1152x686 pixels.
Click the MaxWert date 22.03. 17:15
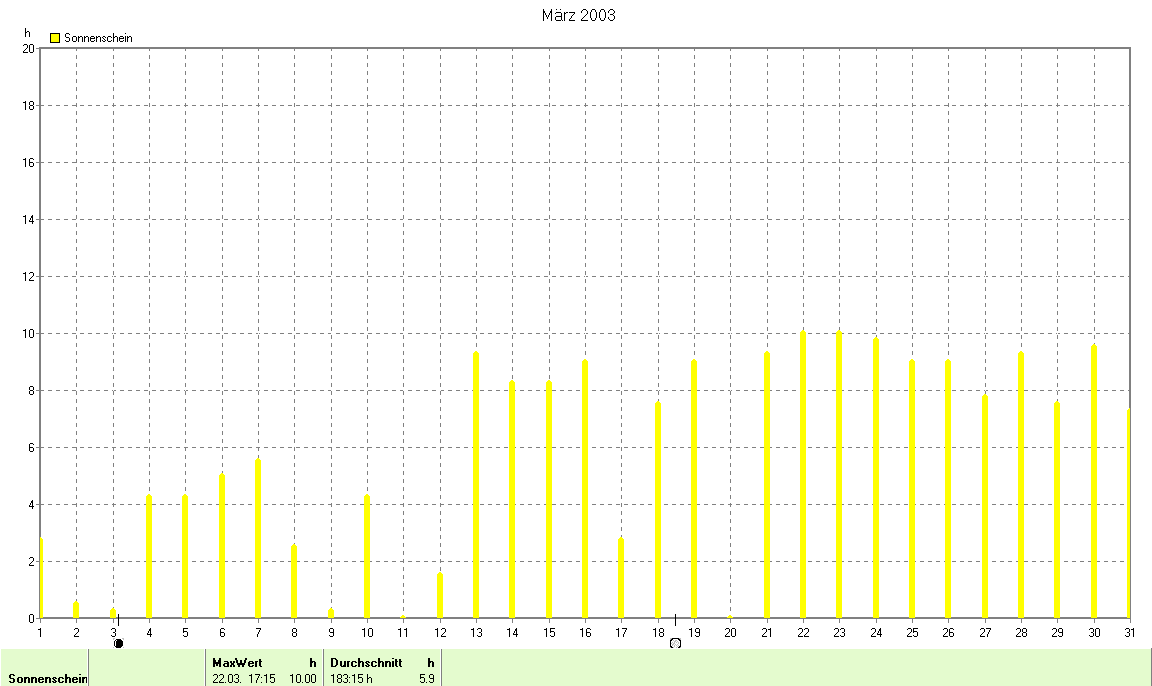pyautogui.click(x=244, y=679)
